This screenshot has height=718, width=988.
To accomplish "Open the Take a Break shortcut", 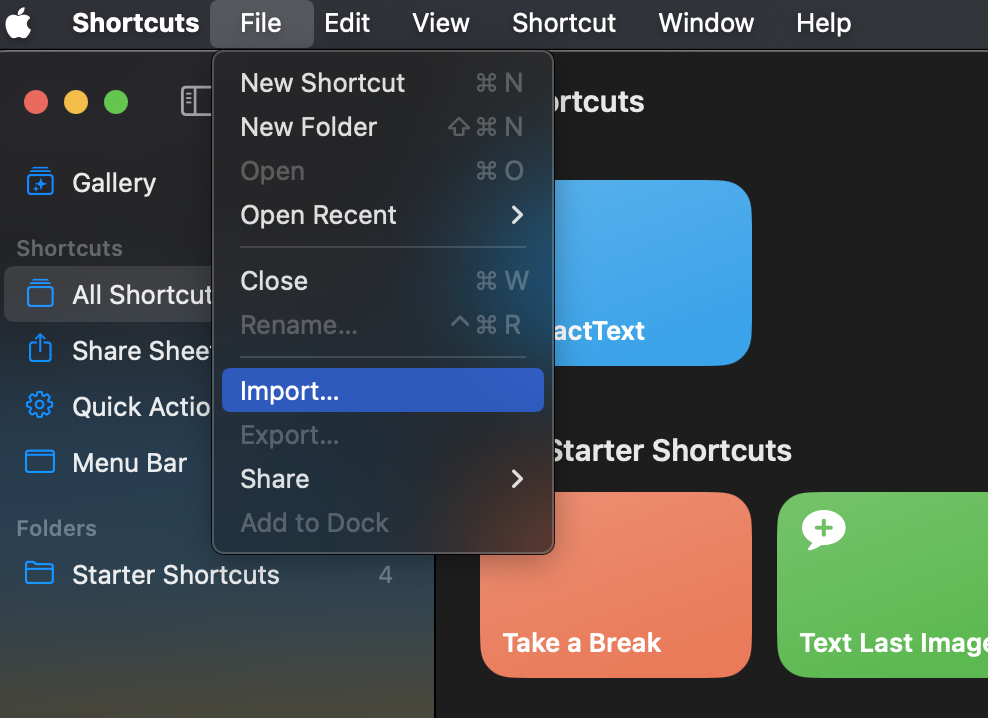I will coord(616,585).
